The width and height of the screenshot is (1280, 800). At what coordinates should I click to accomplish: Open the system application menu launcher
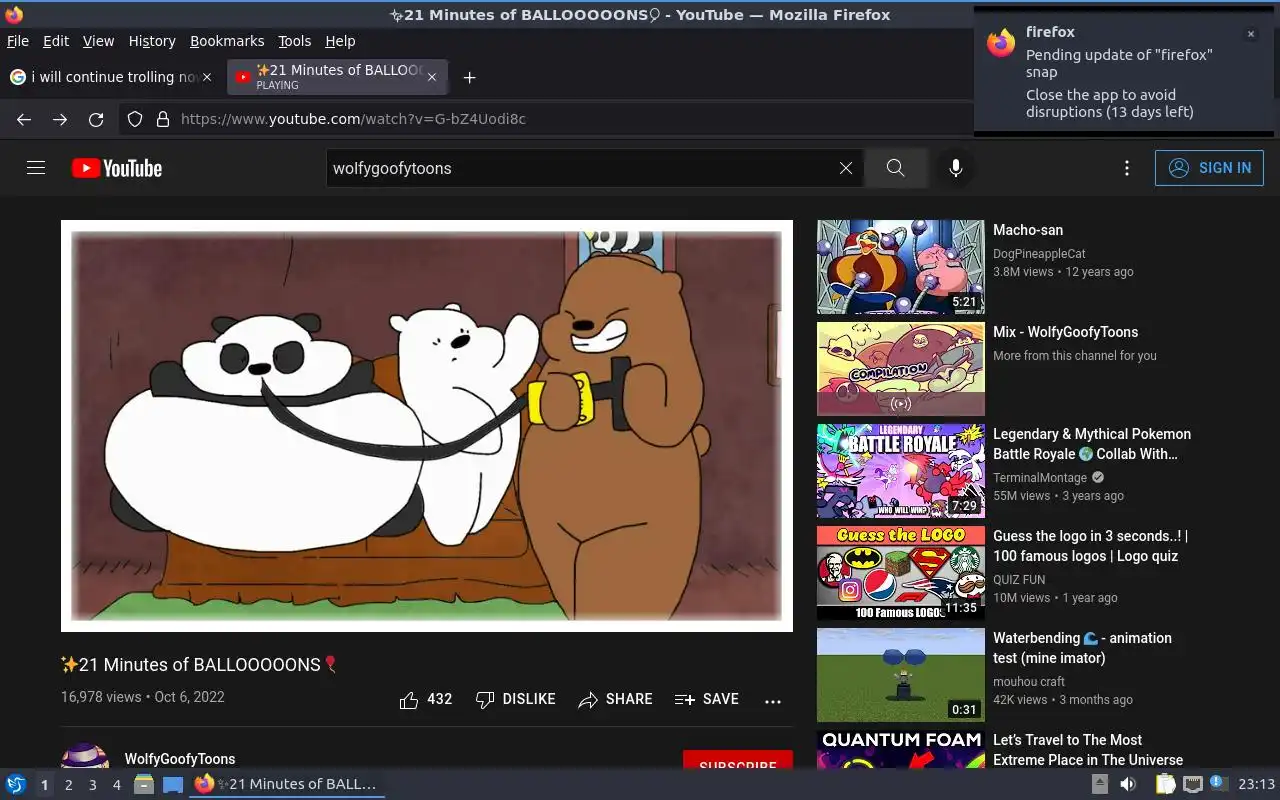point(16,784)
